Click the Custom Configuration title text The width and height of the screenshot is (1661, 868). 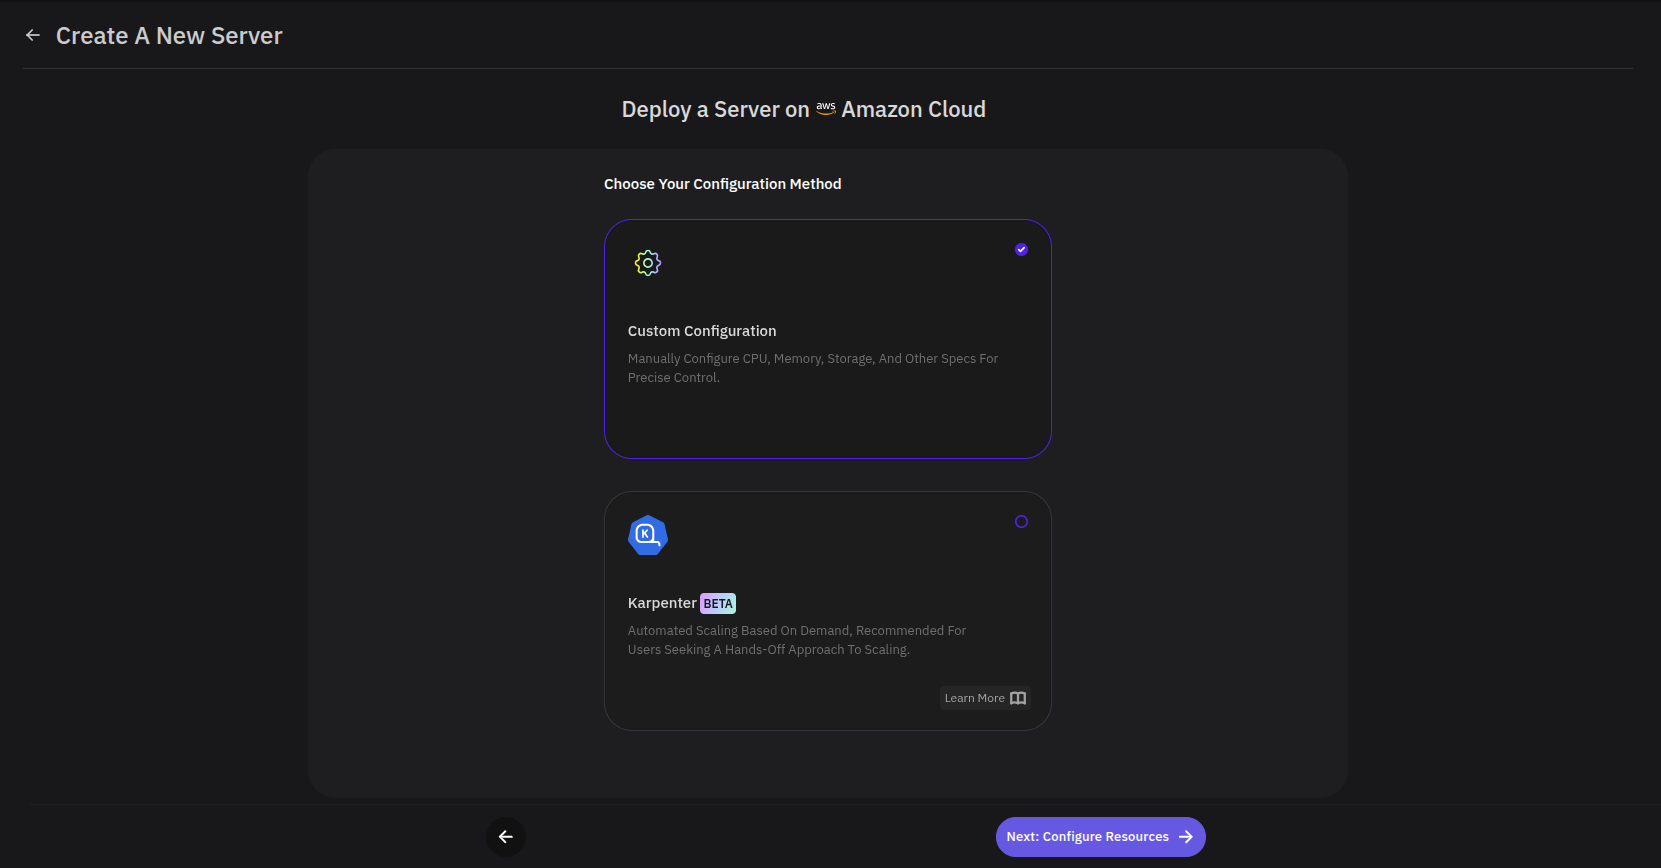[x=702, y=331]
